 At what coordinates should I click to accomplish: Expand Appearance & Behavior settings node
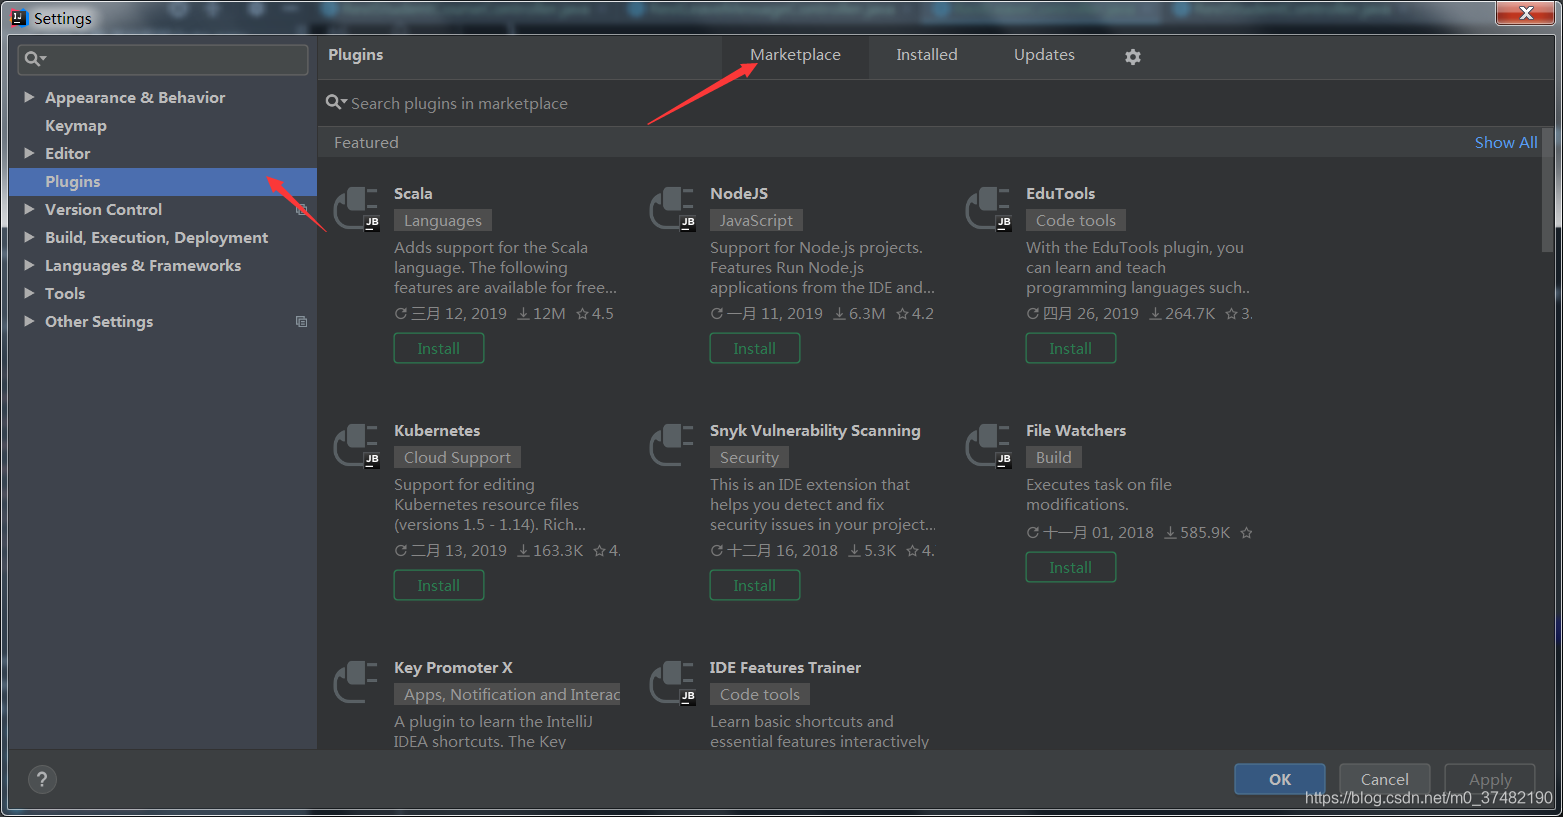tap(29, 97)
